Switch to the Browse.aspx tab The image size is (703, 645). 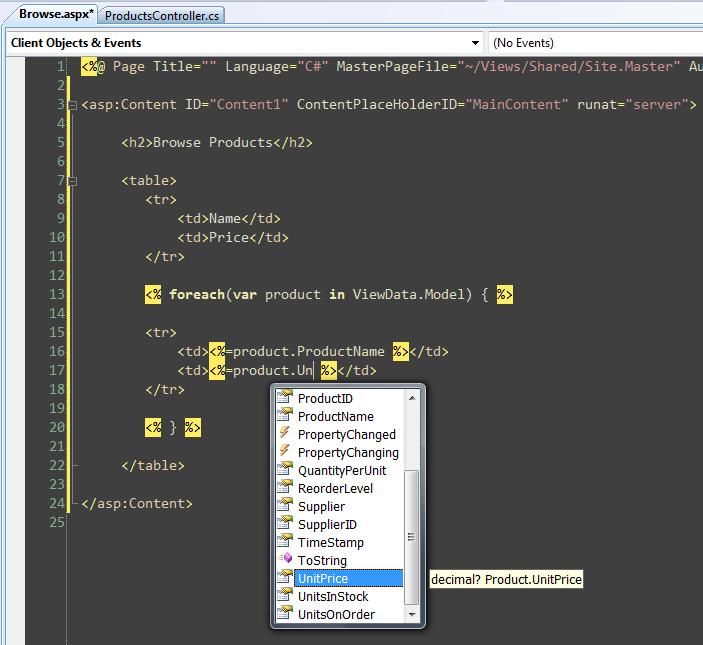coord(56,14)
